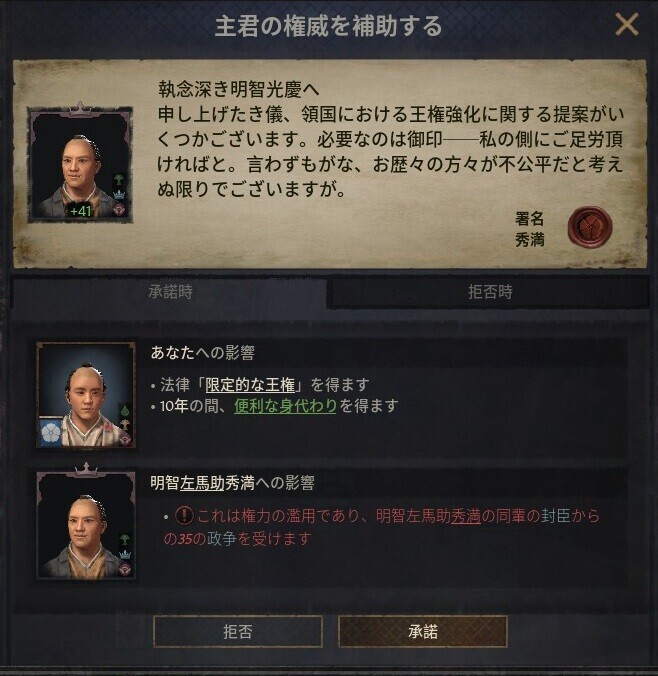Click the red warning exclamation icon

tap(184, 515)
